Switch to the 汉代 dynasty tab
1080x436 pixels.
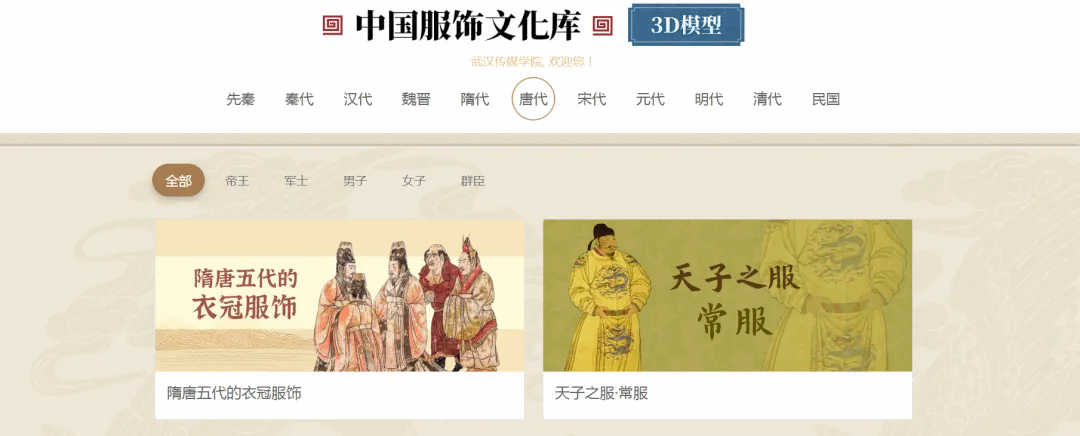[x=357, y=99]
